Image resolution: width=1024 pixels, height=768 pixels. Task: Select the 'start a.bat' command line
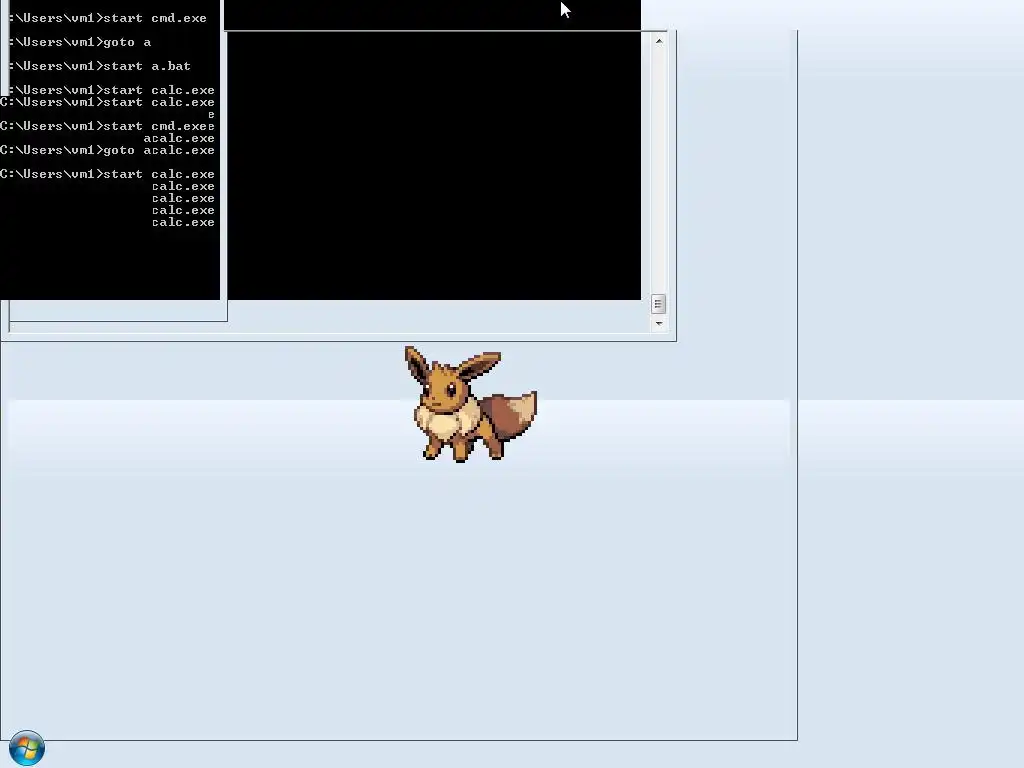pos(100,66)
